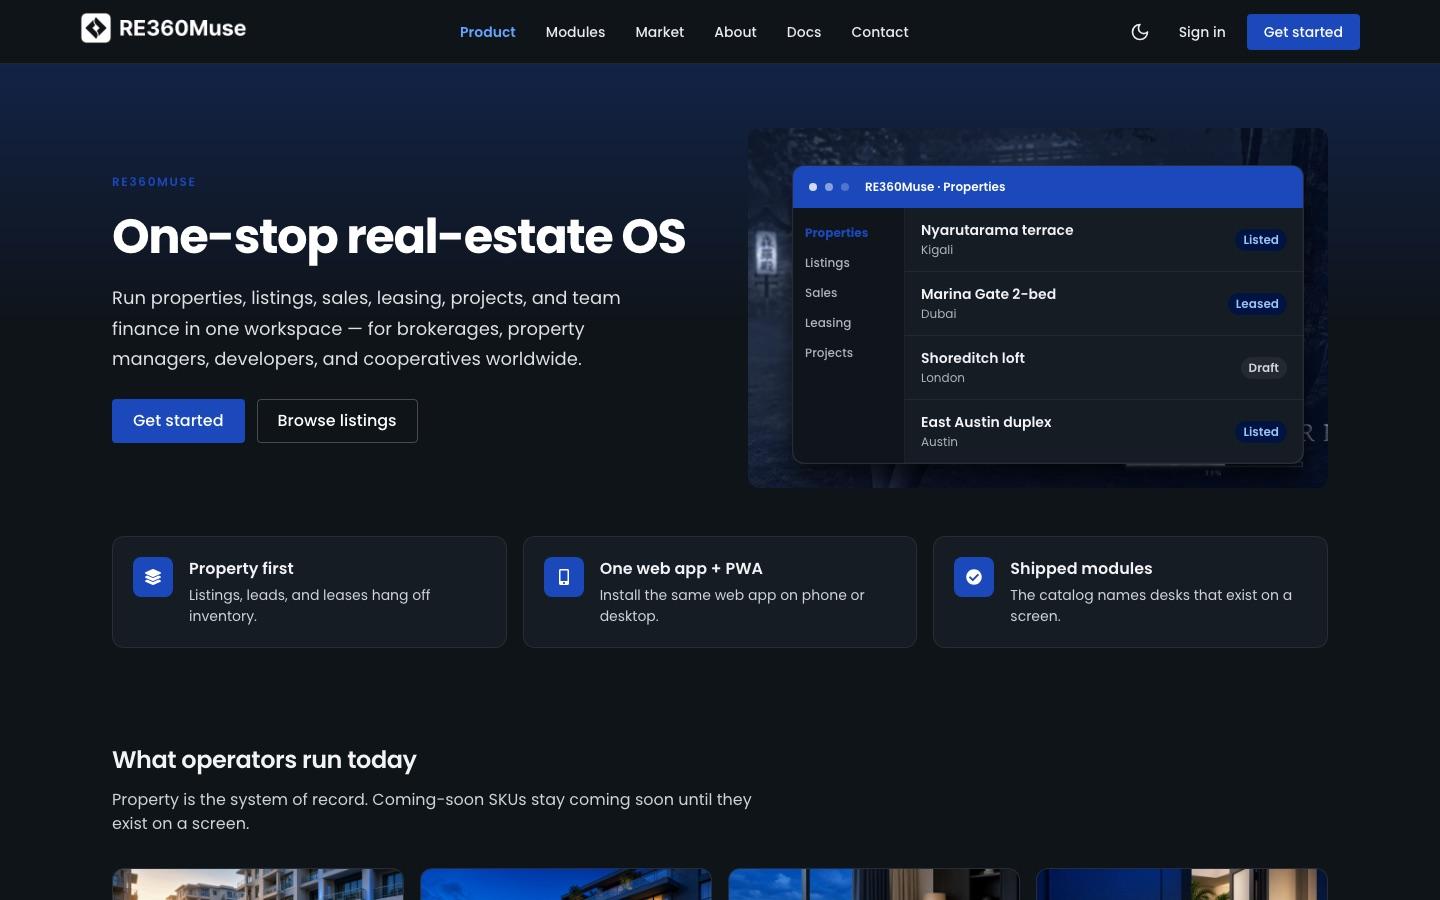Click the One web app + PWA title

point(681,568)
